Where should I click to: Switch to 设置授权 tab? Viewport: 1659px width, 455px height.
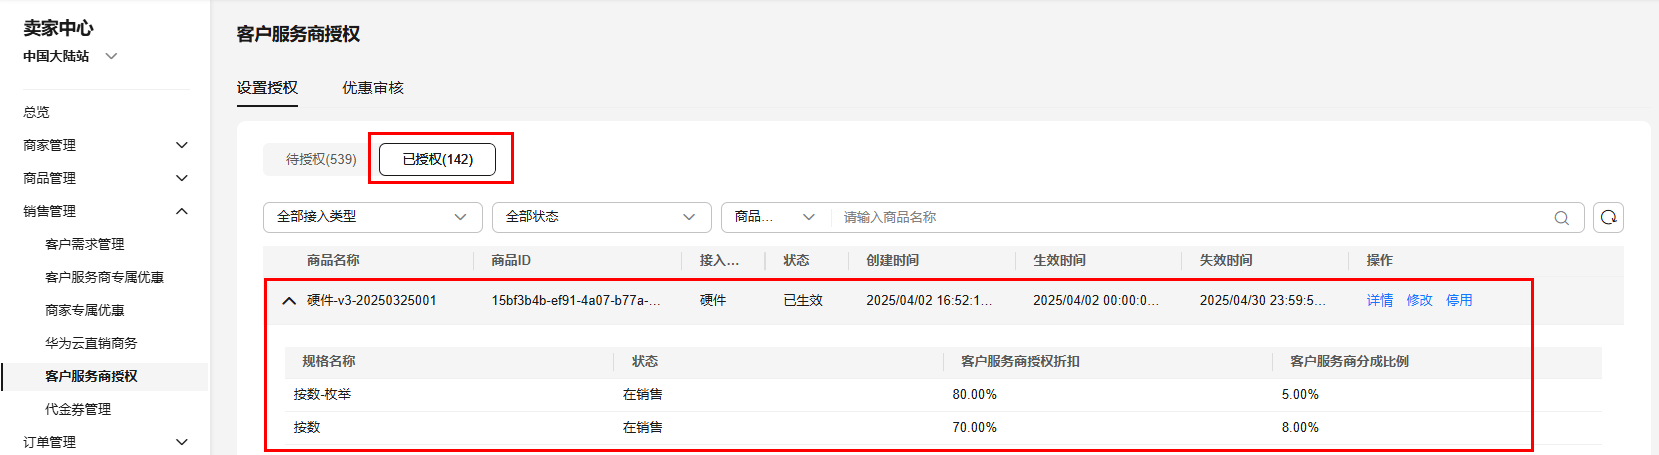(x=267, y=88)
